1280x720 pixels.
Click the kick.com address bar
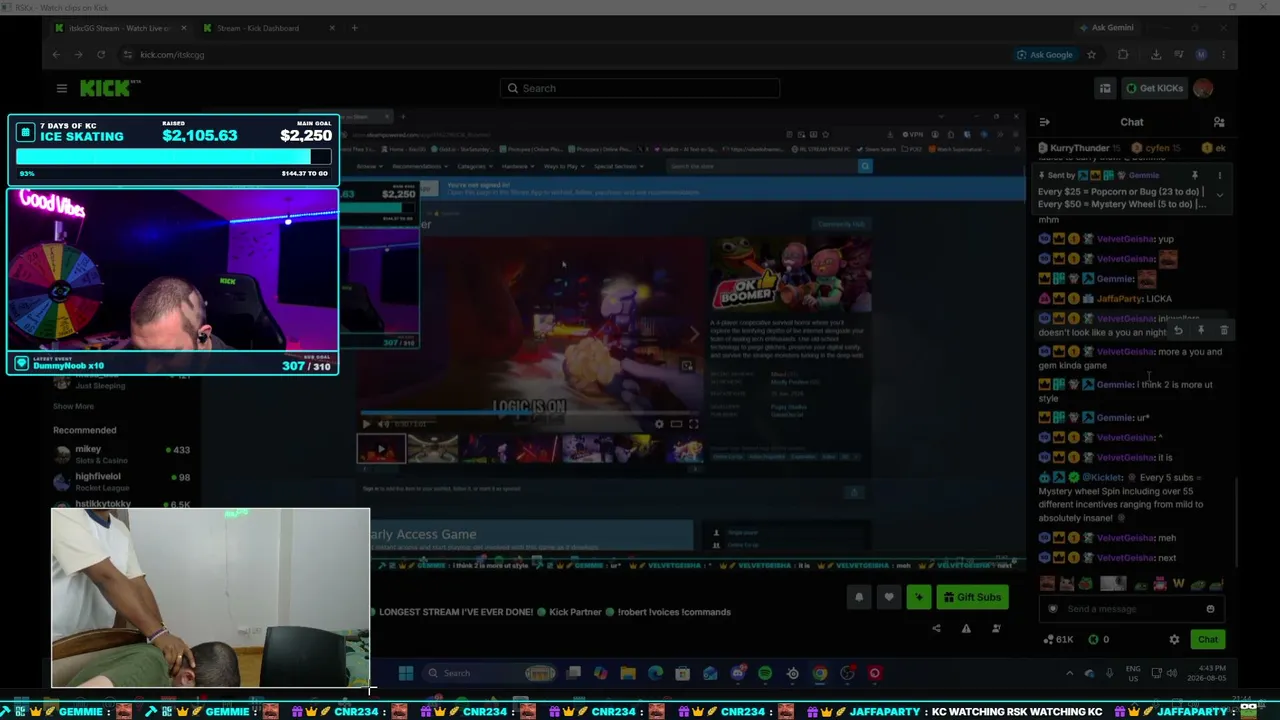point(560,55)
